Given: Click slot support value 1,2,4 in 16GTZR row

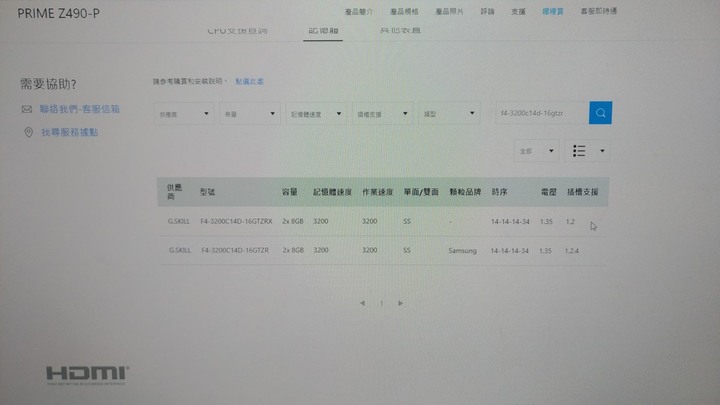Looking at the screenshot, I should [x=572, y=251].
